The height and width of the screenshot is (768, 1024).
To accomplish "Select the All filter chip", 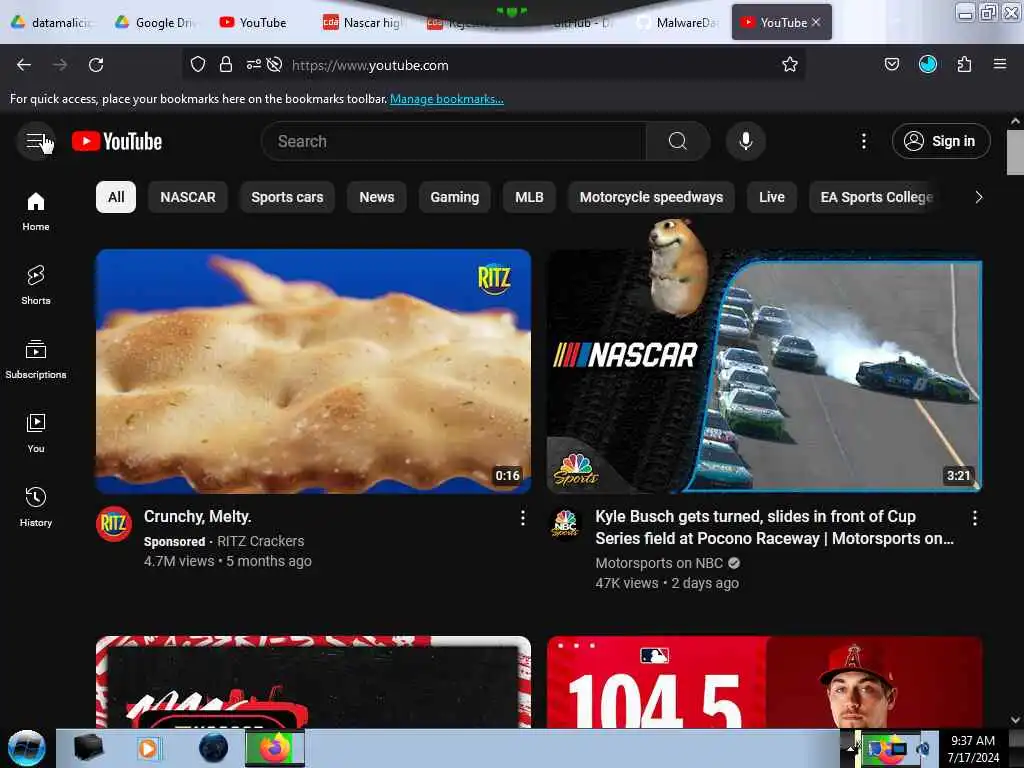I will click(116, 197).
